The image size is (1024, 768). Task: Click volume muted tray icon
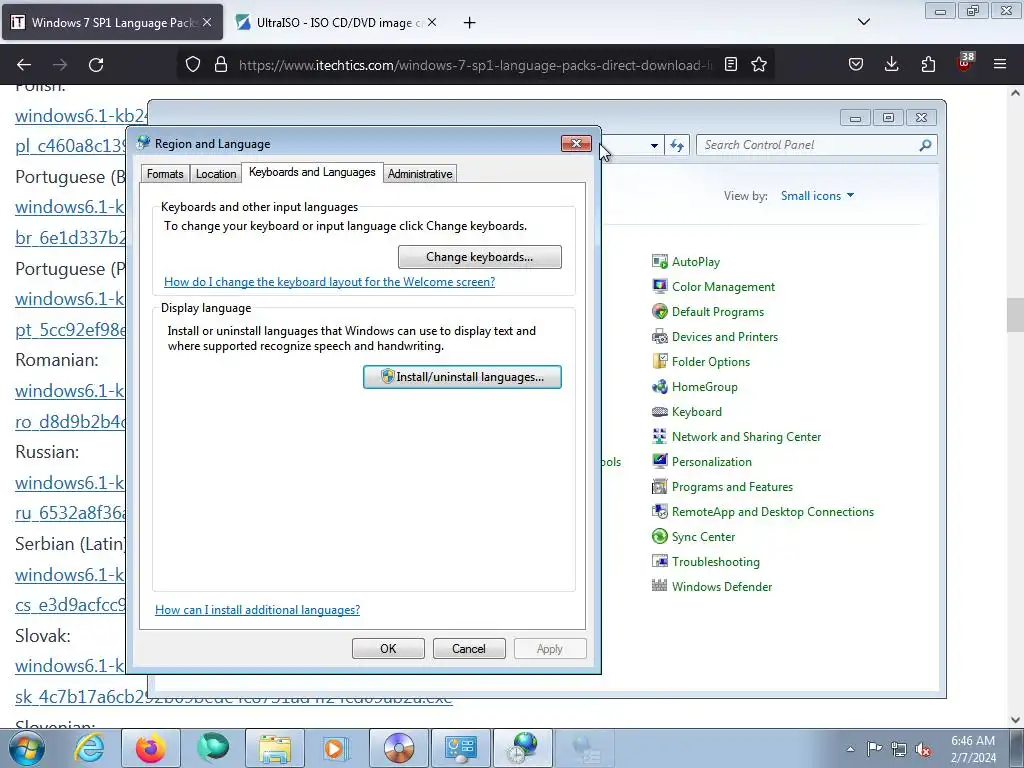(x=923, y=749)
